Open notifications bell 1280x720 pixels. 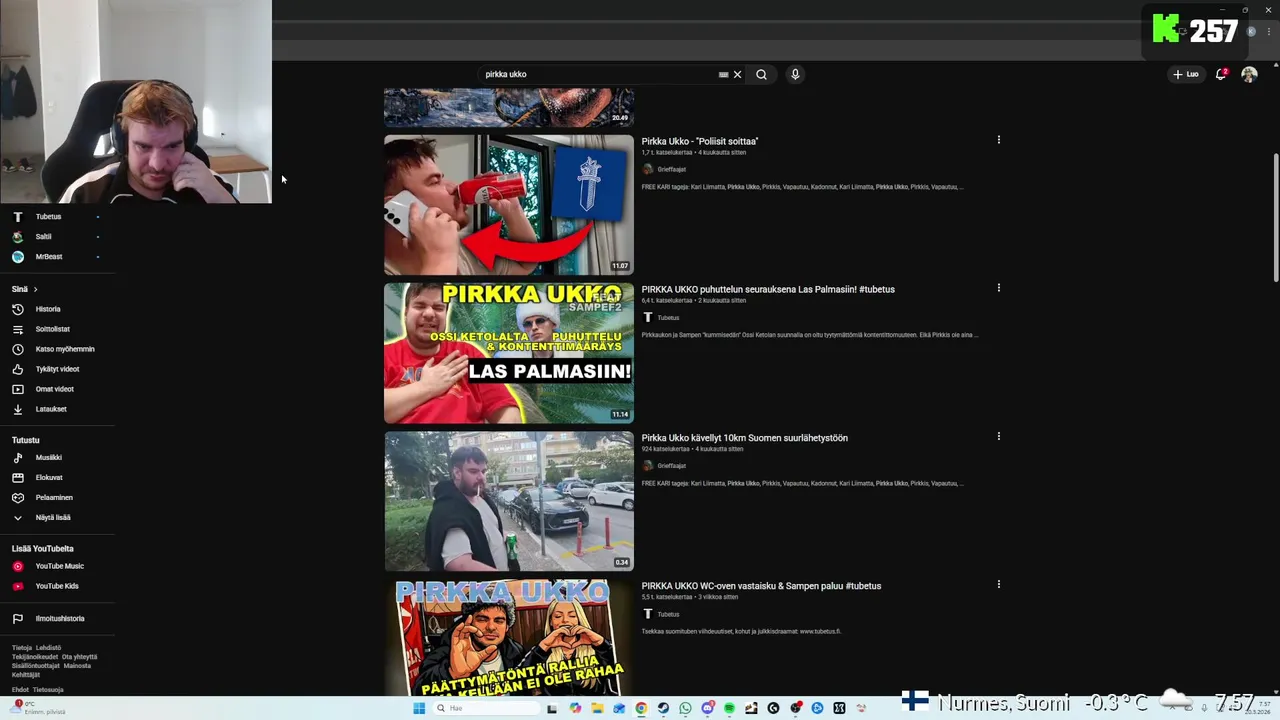click(x=1221, y=74)
